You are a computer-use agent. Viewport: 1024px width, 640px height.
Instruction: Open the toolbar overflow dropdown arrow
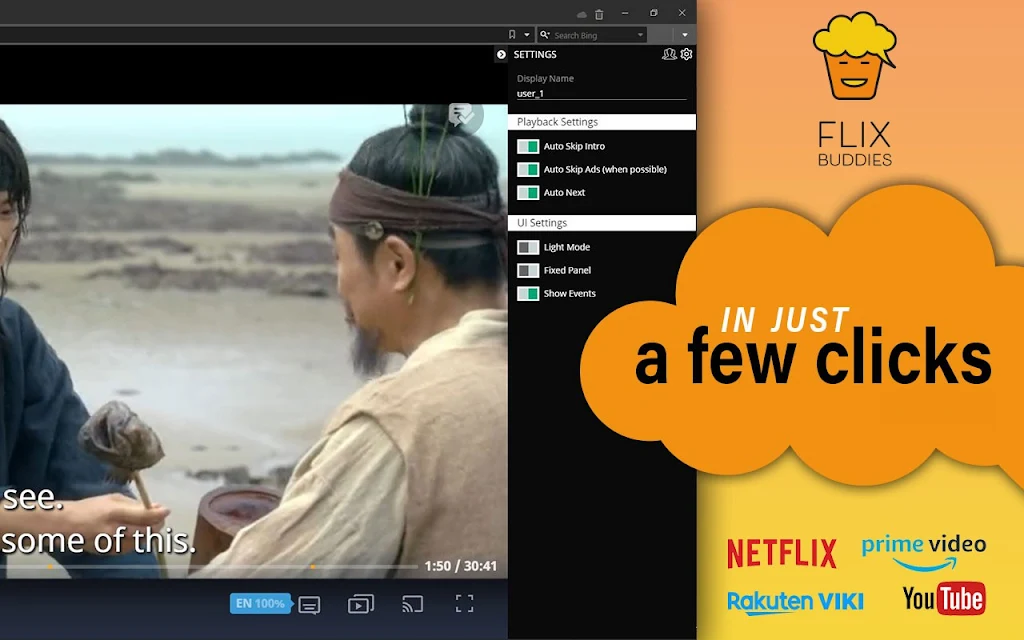[x=684, y=35]
